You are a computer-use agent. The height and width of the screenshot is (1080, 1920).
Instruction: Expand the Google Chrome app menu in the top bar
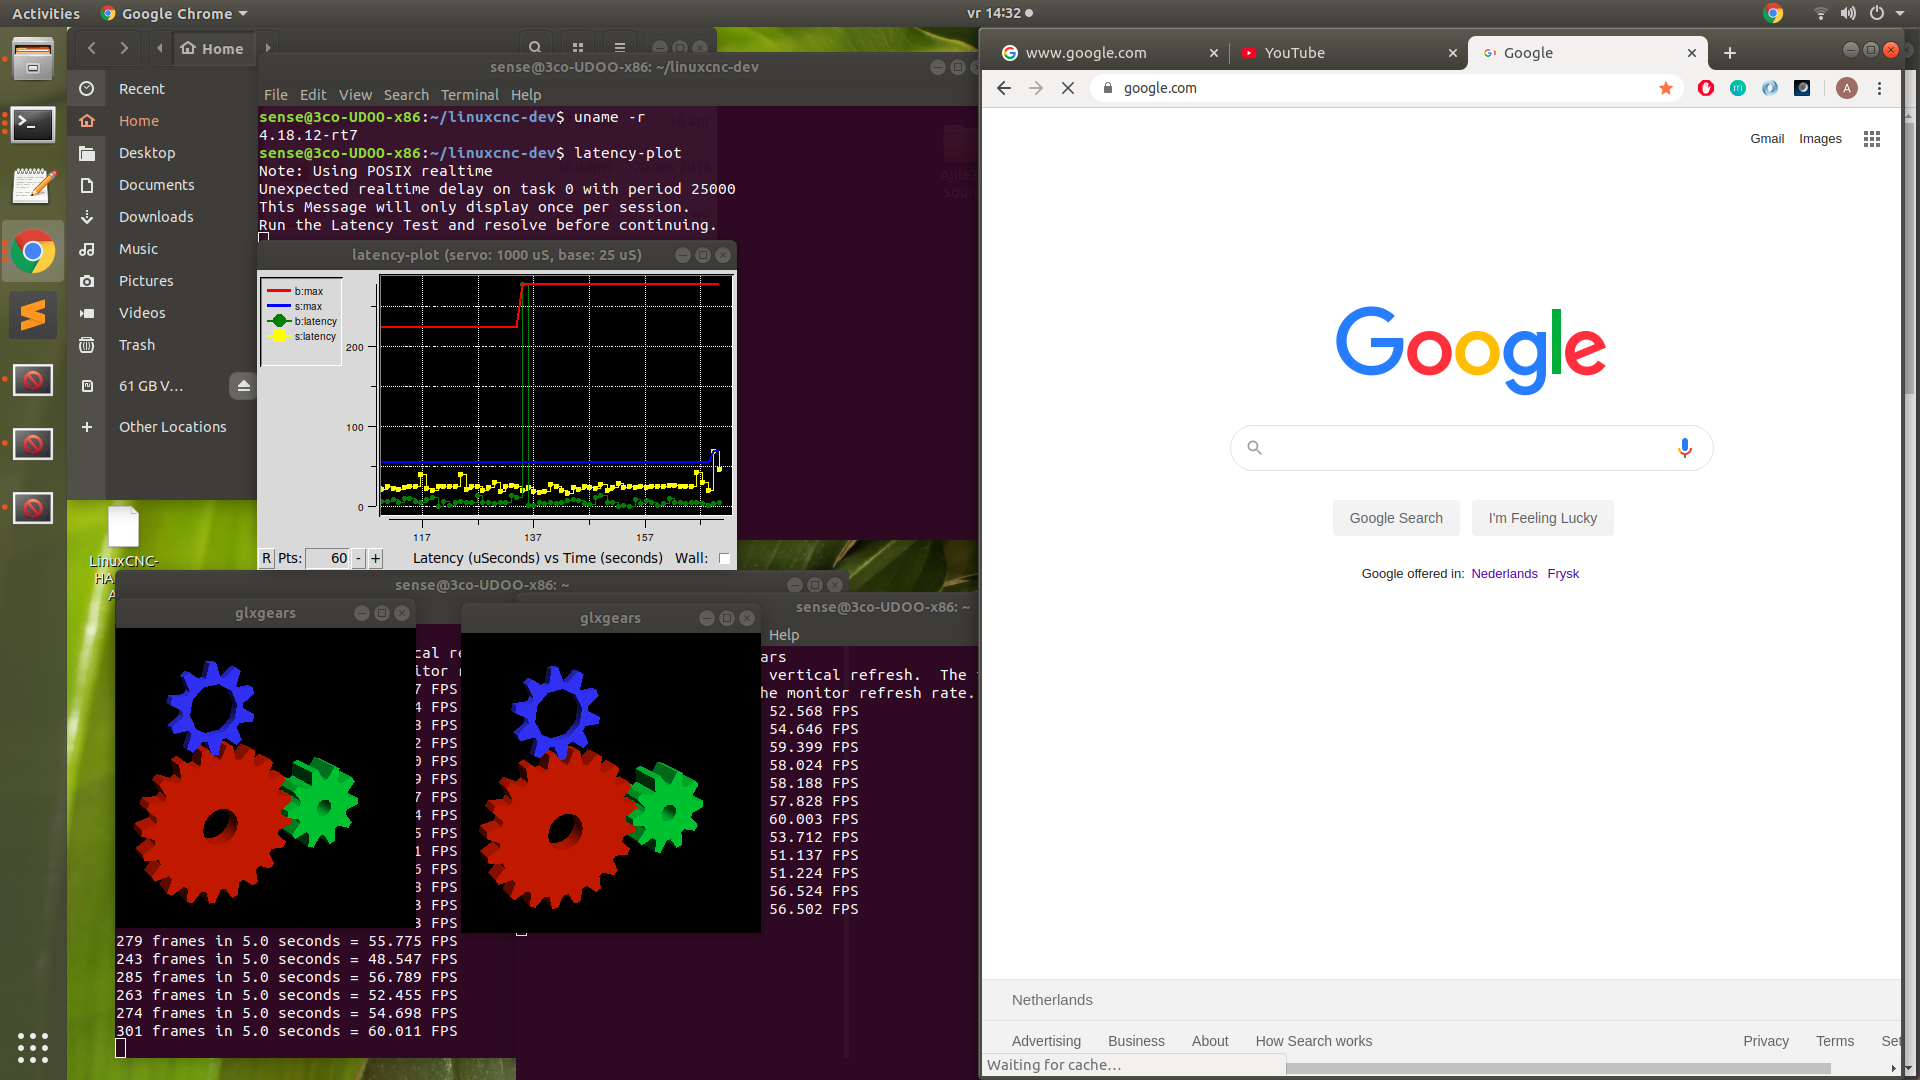(x=174, y=13)
